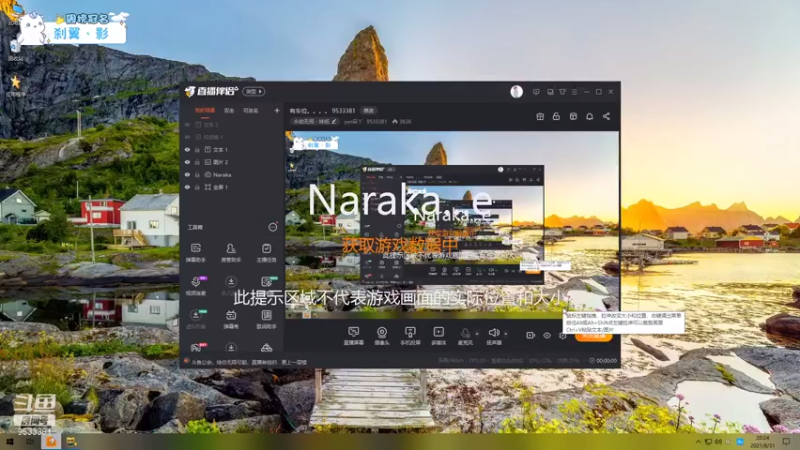Open the Windows notification center icon

pos(786,441)
